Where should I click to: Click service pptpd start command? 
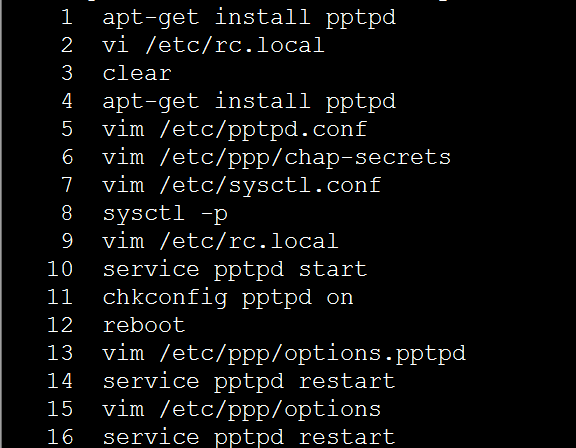click(235, 270)
